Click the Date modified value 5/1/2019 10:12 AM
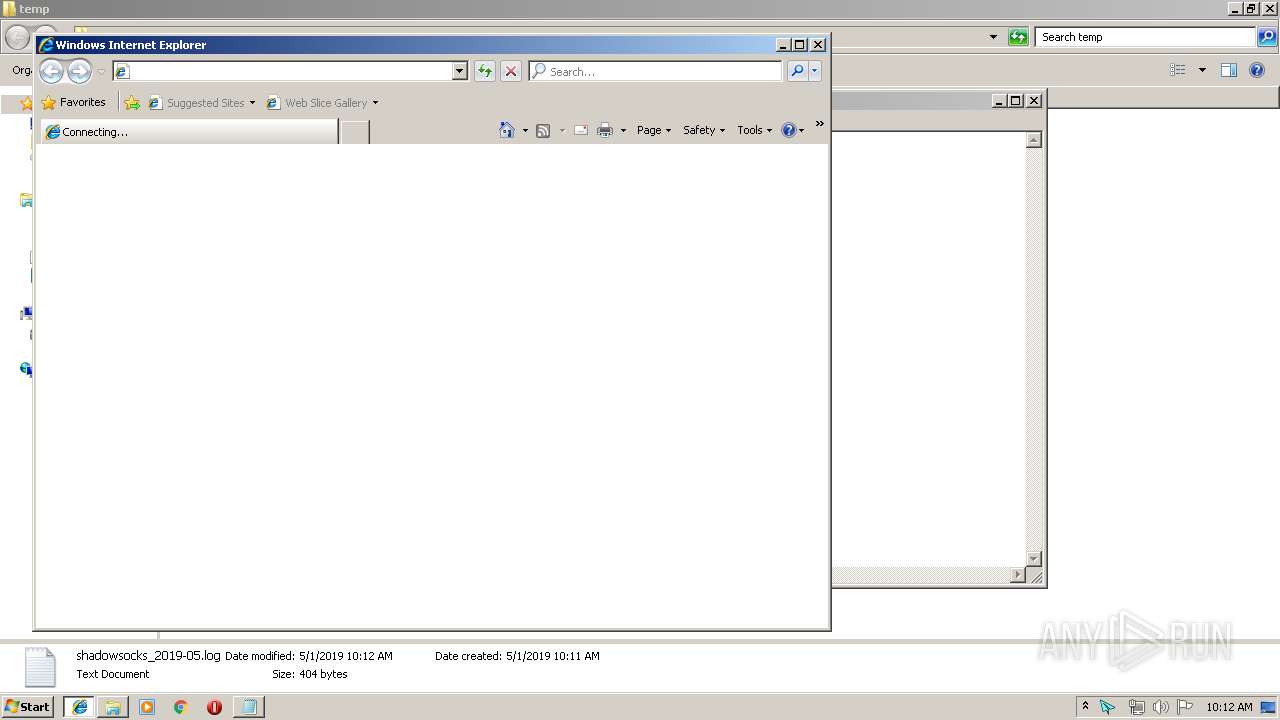Image resolution: width=1280 pixels, height=720 pixels. click(x=346, y=656)
